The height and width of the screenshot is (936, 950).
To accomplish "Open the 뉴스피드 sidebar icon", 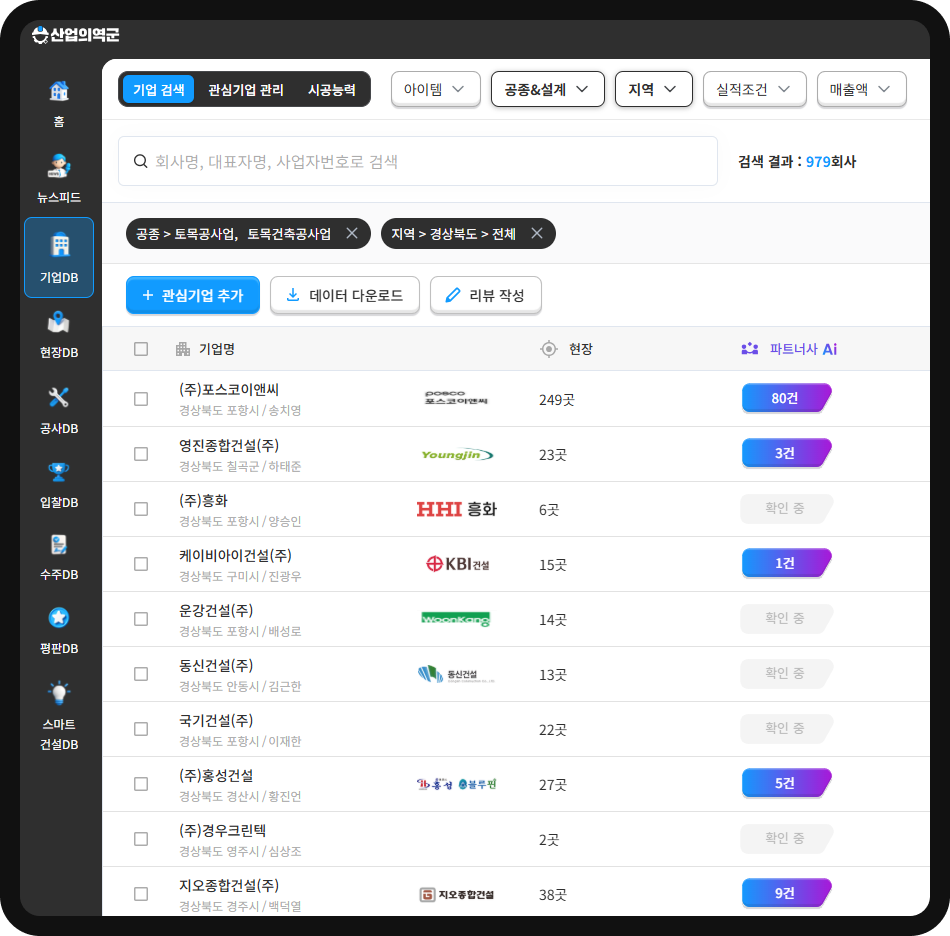I will [x=59, y=166].
